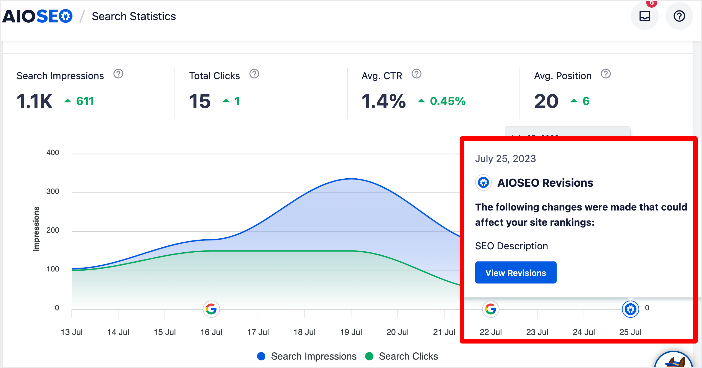The width and height of the screenshot is (702, 368).
Task: Open the help question mark icon
Action: point(679,16)
